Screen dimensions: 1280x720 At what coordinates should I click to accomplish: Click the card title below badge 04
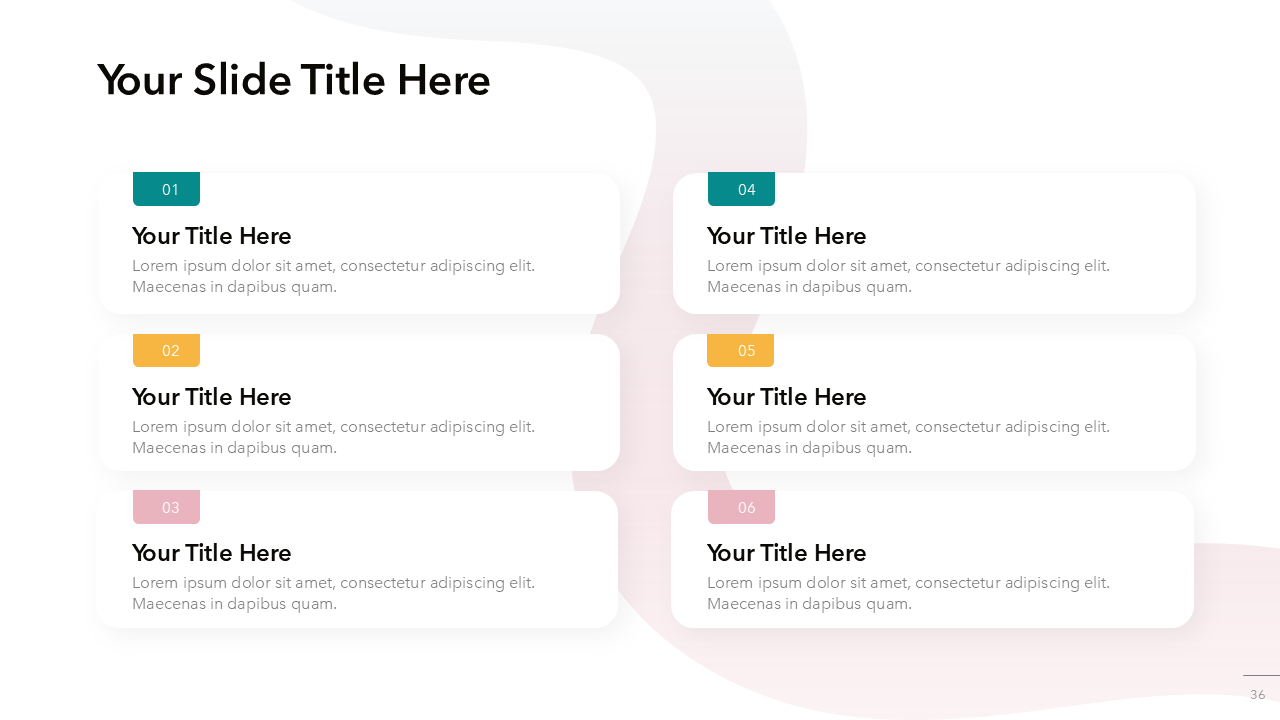coord(787,236)
